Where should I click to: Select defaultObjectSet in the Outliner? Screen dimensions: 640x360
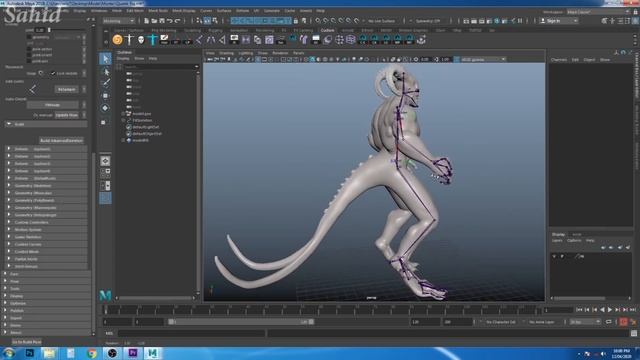pyautogui.click(x=147, y=133)
